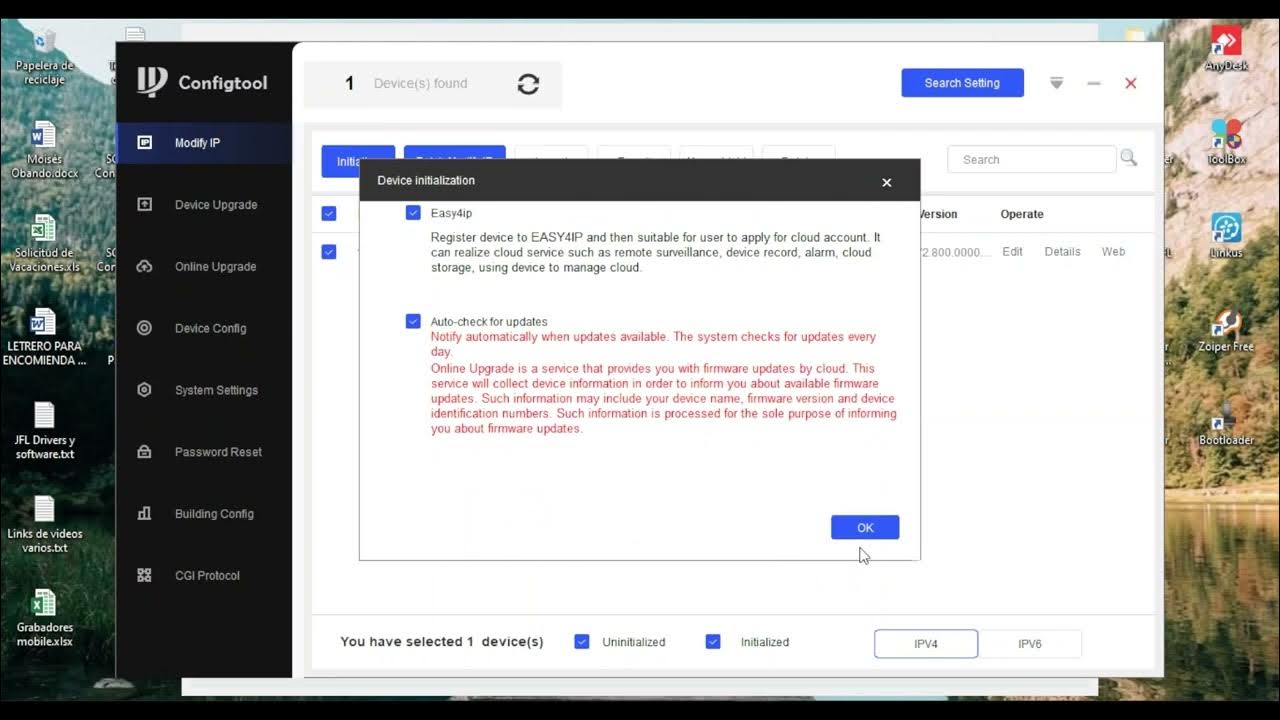
Task: Open Device Config section
Action: (204, 328)
